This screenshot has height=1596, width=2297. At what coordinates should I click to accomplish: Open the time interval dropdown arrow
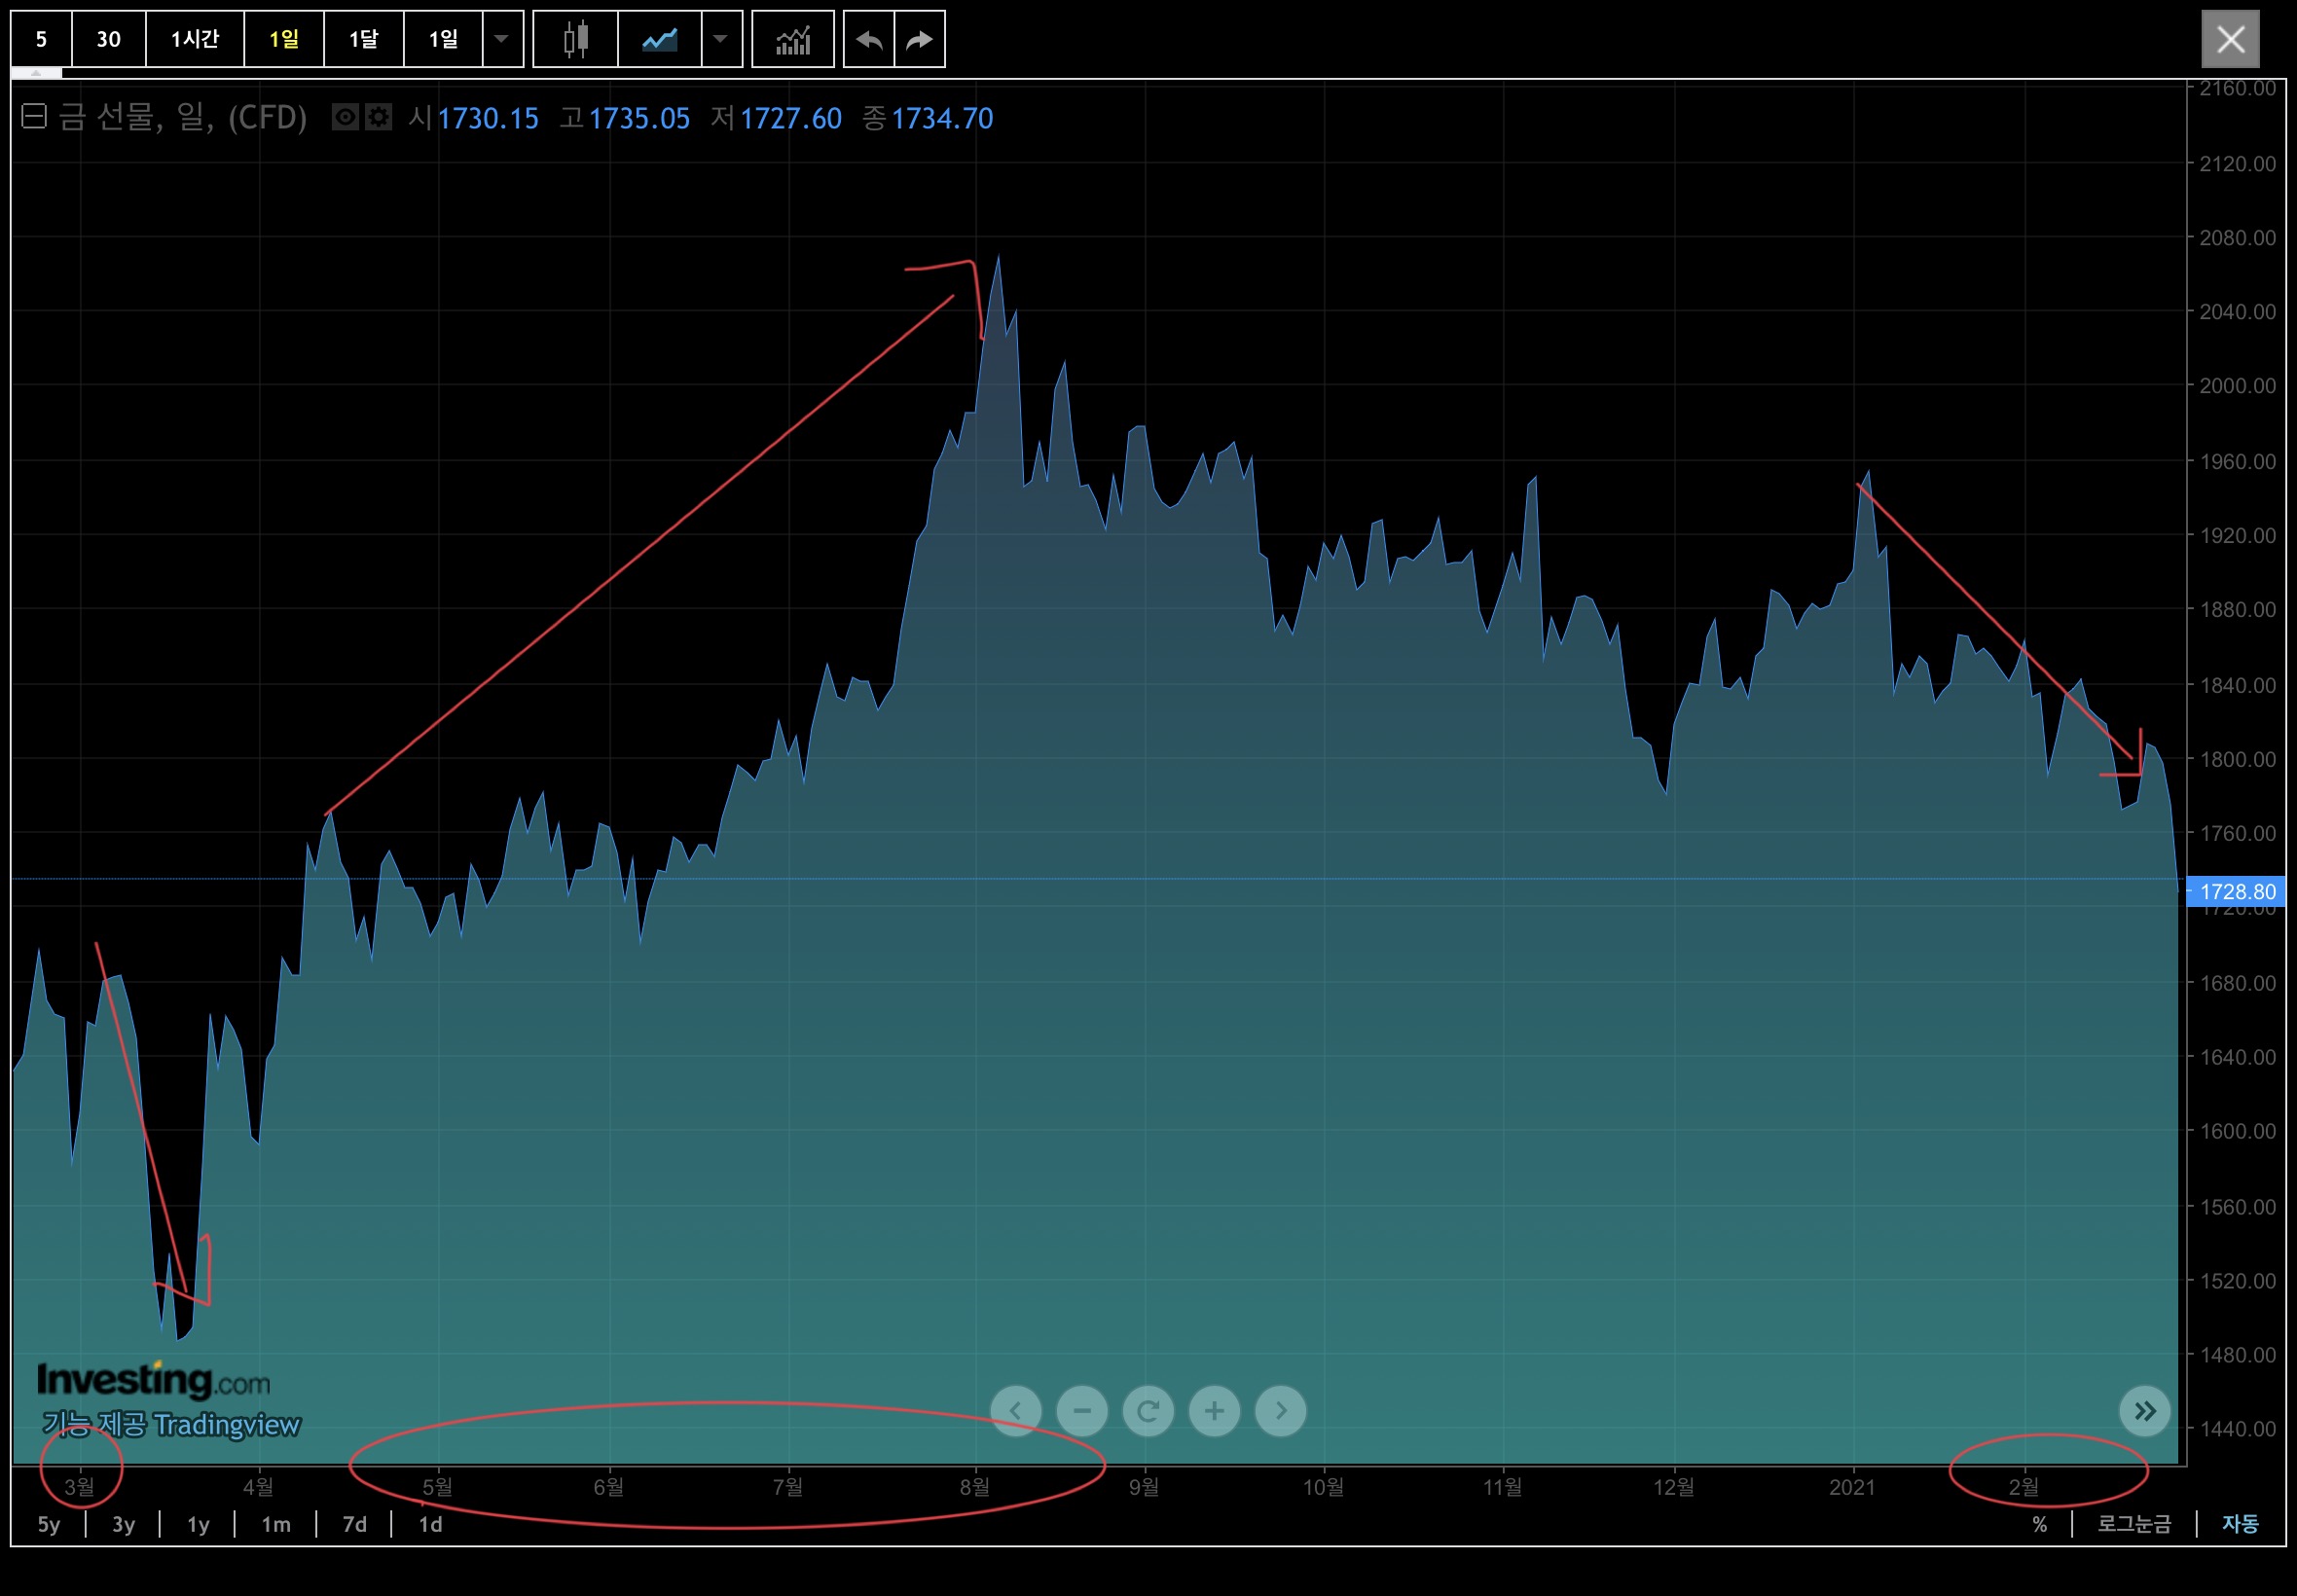coord(502,40)
